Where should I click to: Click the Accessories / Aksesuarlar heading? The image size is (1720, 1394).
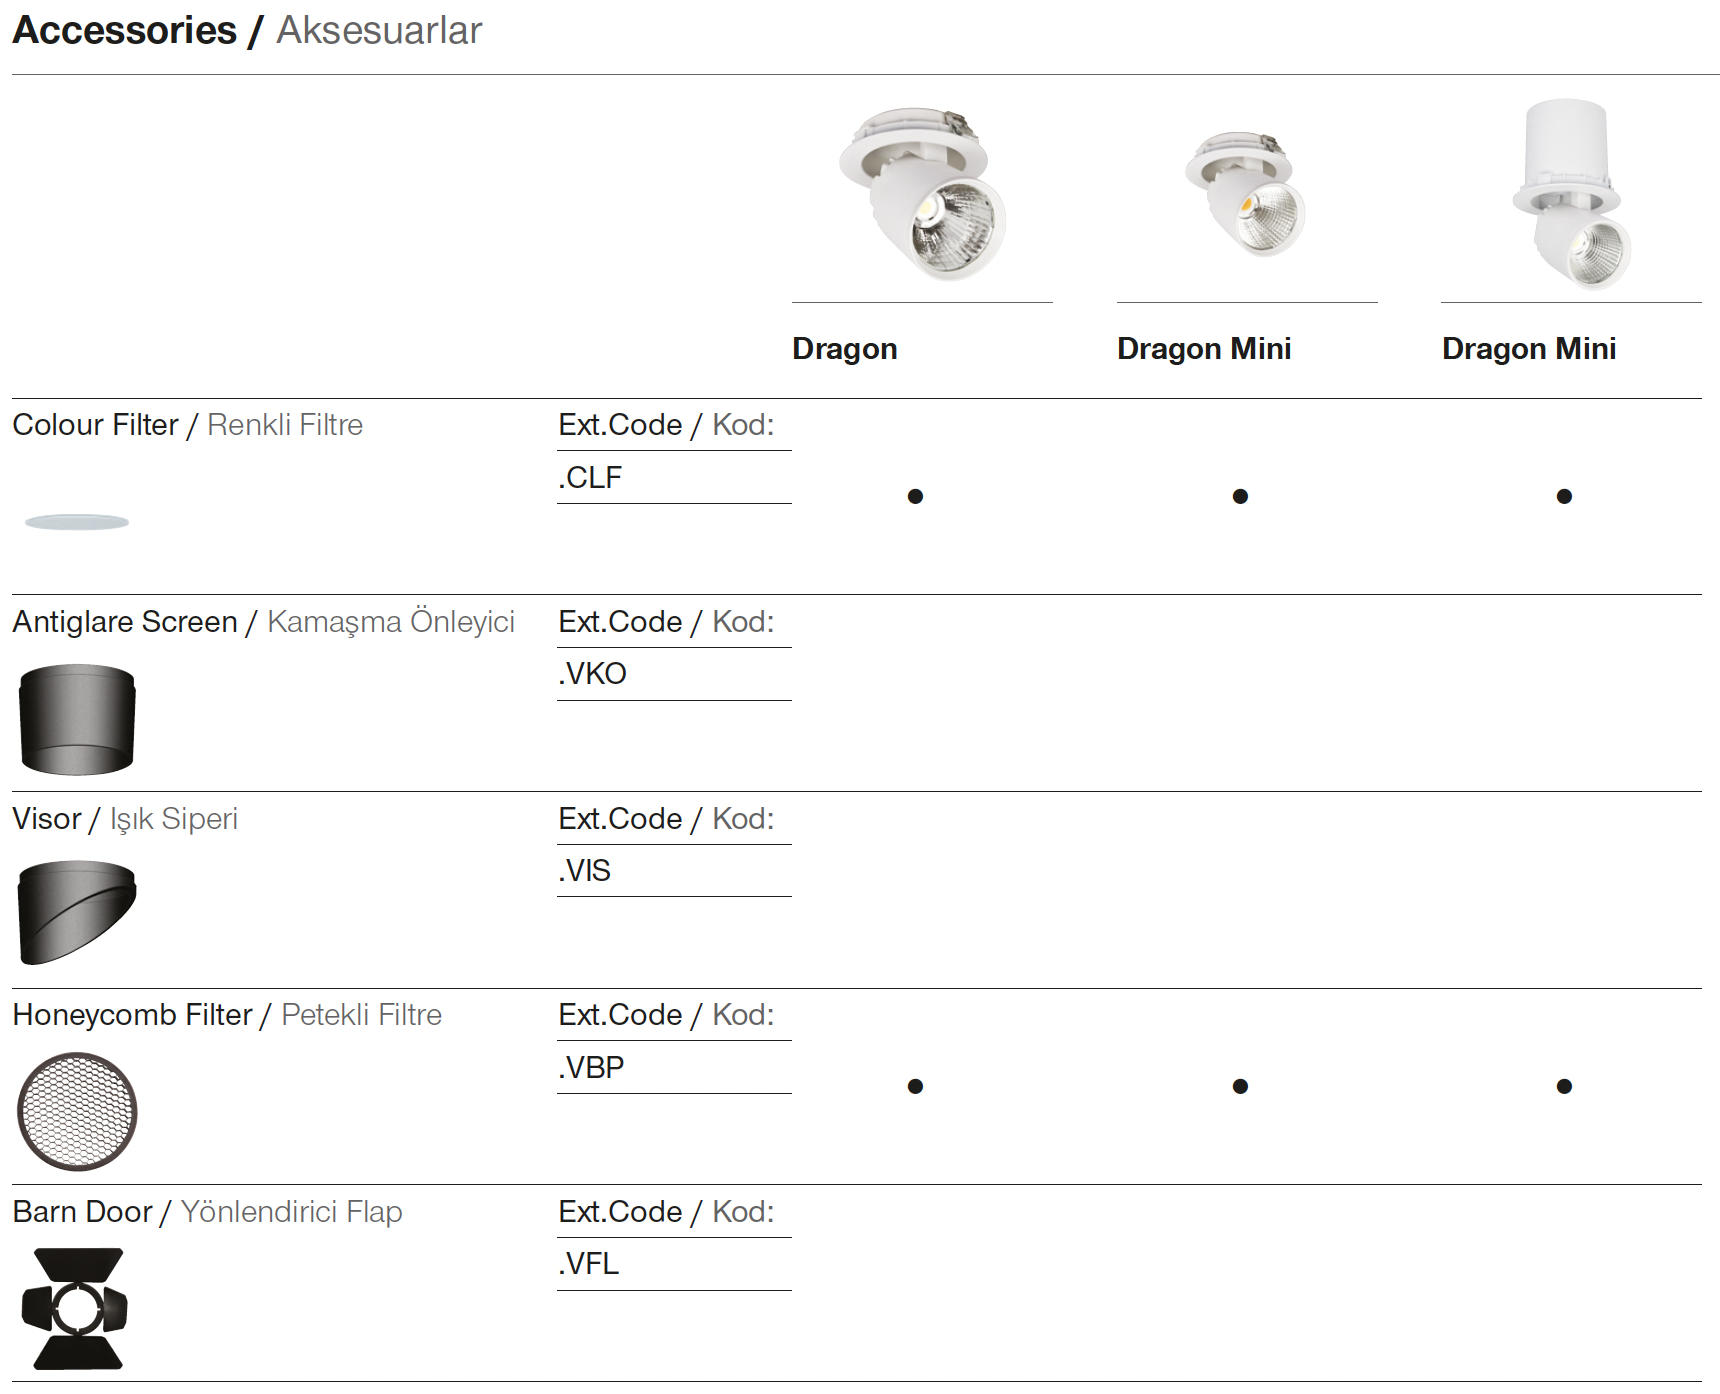tap(247, 31)
